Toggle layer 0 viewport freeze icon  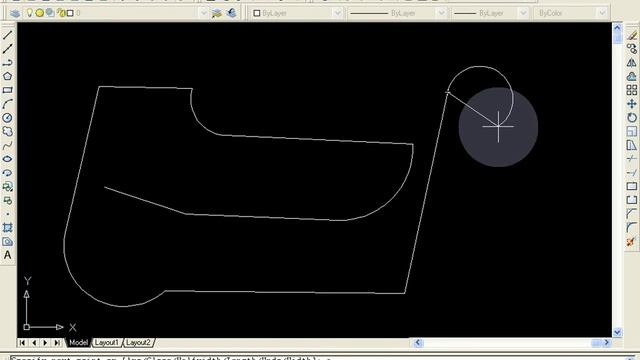tap(50, 13)
